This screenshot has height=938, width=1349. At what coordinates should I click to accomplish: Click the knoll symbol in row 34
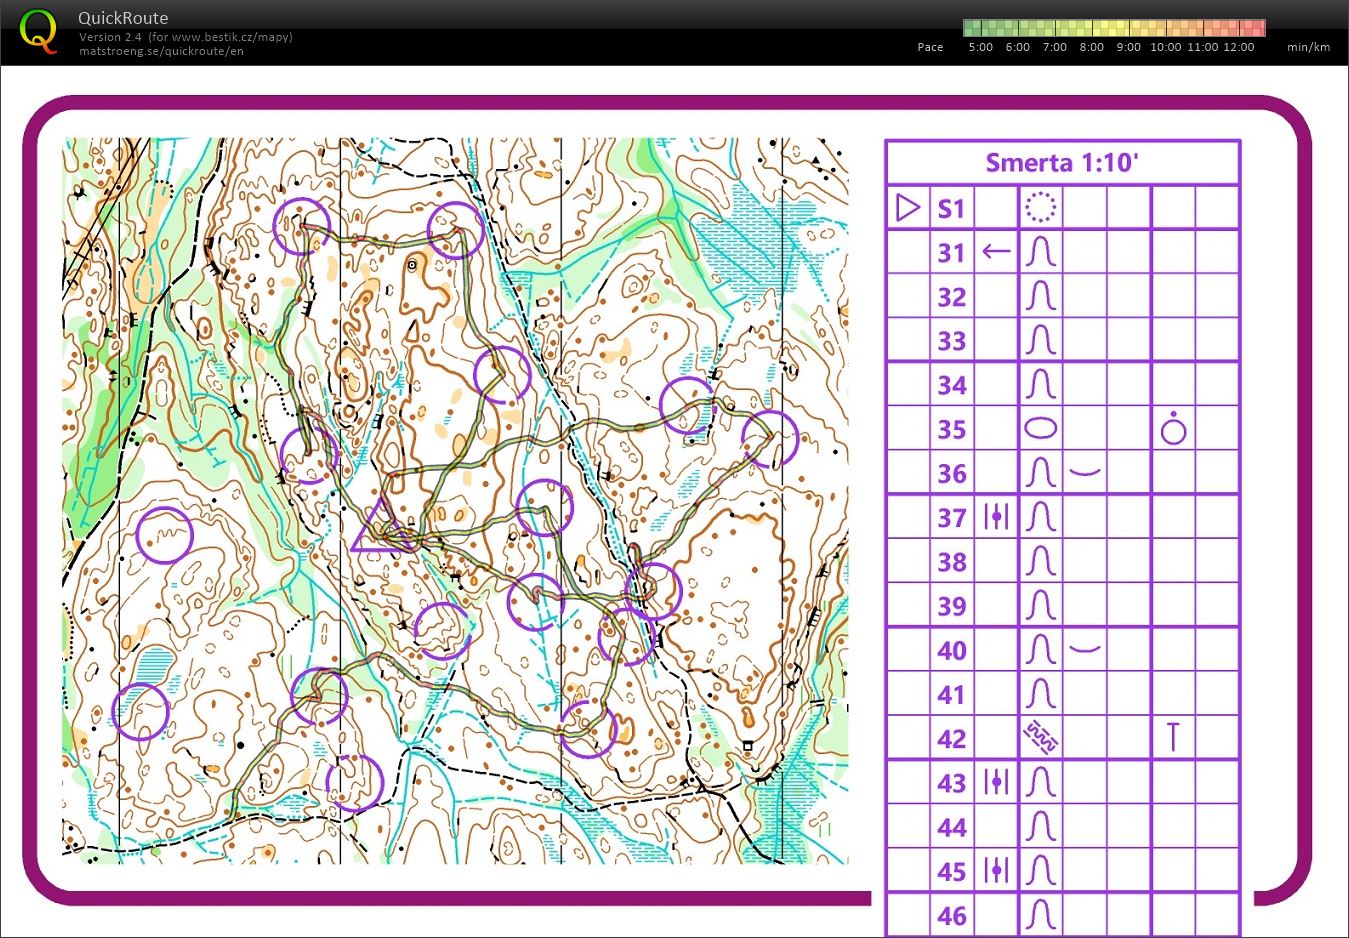(1040, 384)
